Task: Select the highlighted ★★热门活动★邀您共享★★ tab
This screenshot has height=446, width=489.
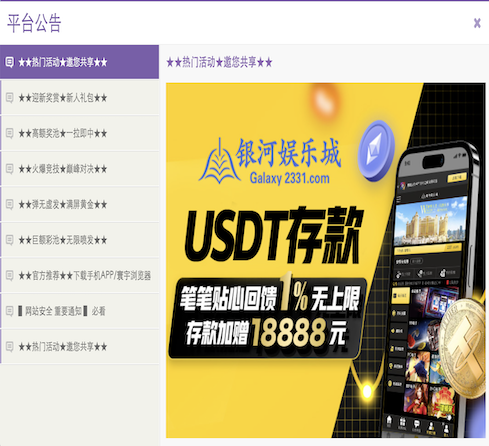Action: coord(79,62)
